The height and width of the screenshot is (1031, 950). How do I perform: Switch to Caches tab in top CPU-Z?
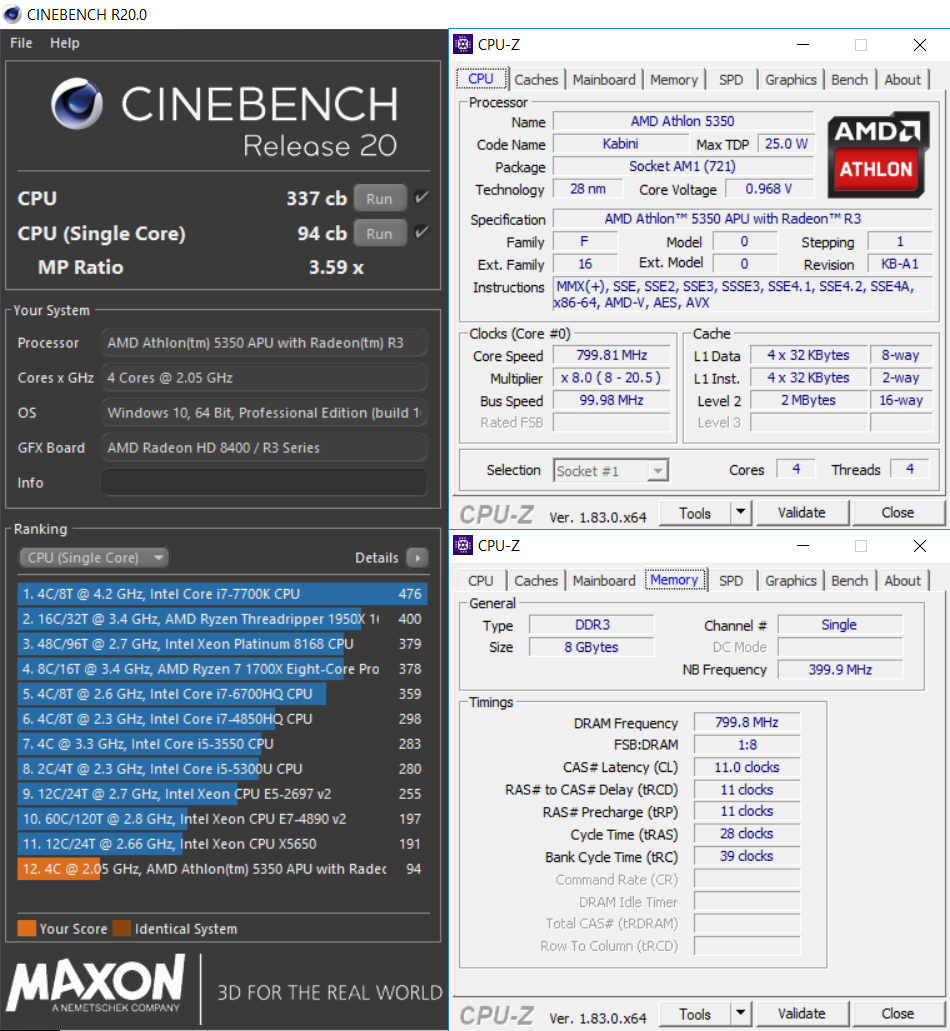(x=536, y=80)
